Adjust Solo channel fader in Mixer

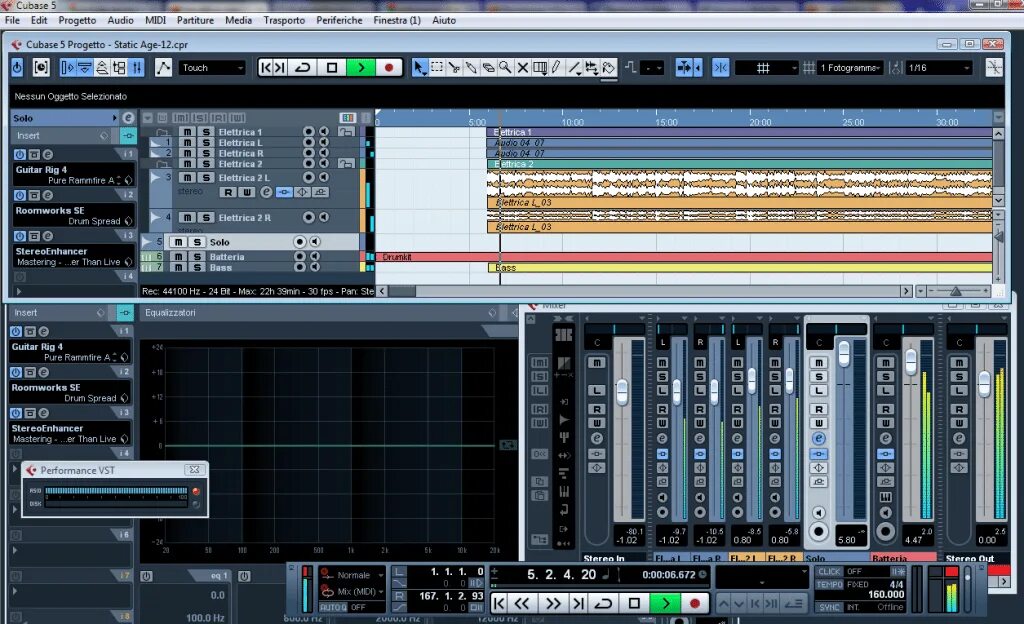(x=844, y=353)
